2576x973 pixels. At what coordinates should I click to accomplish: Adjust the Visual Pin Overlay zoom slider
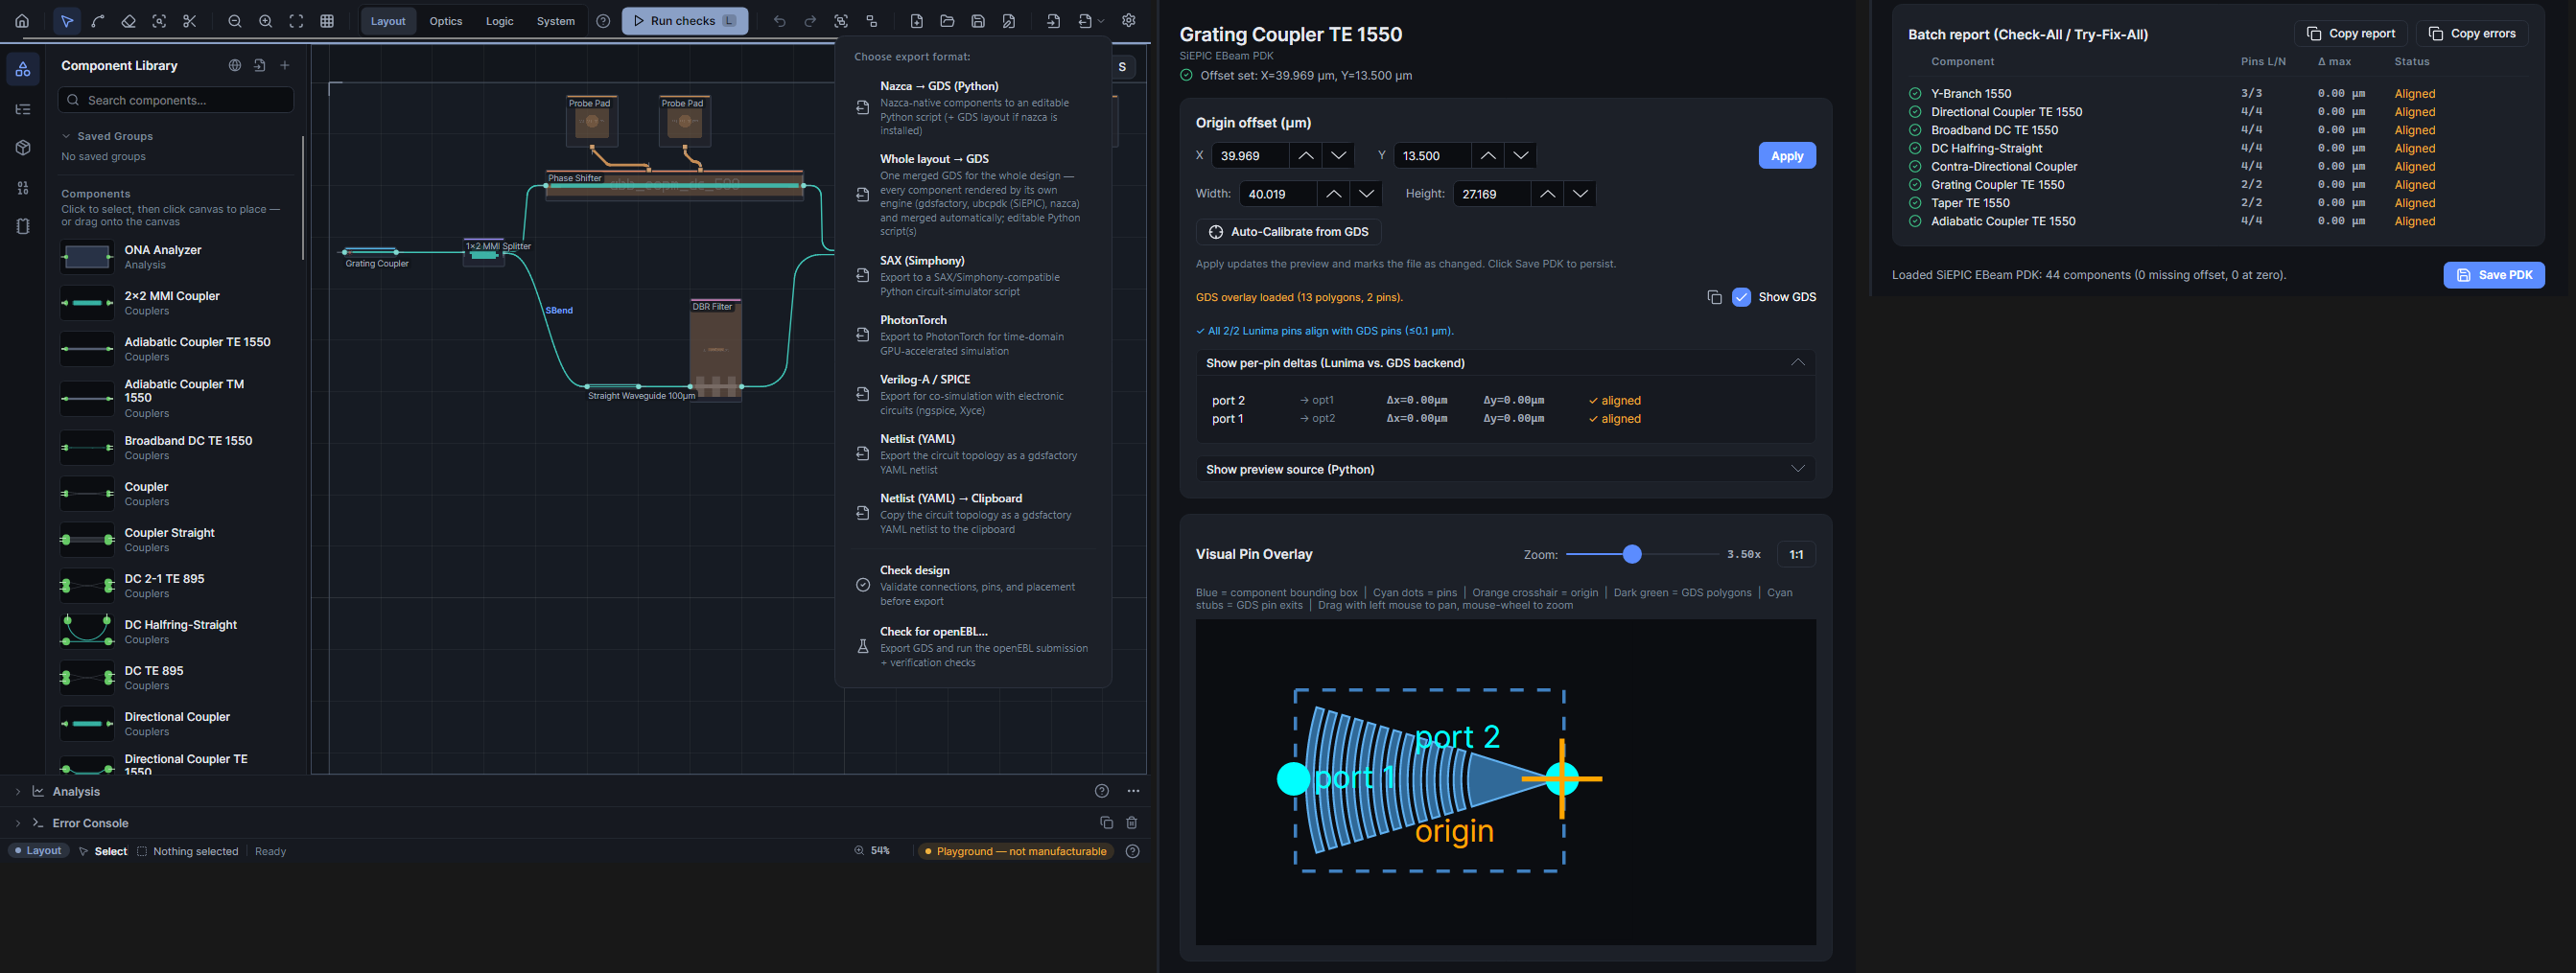coord(1632,554)
